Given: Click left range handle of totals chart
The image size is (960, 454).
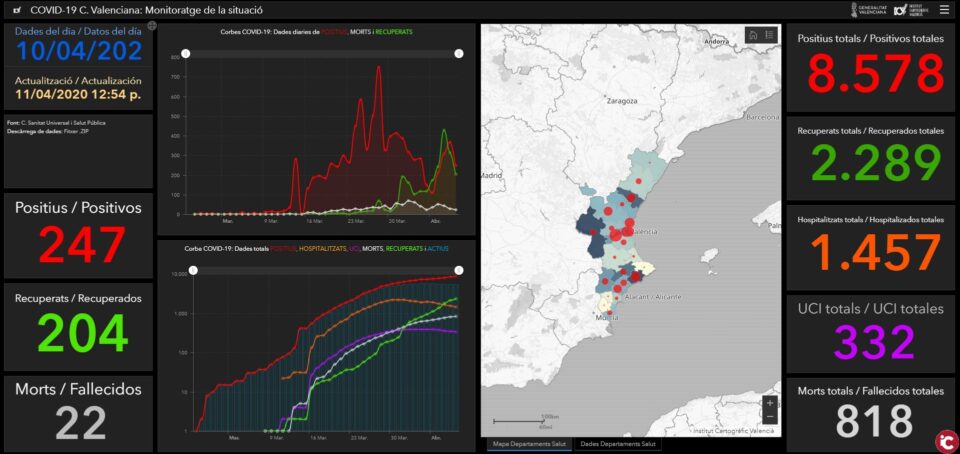Looking at the screenshot, I should point(193,270).
